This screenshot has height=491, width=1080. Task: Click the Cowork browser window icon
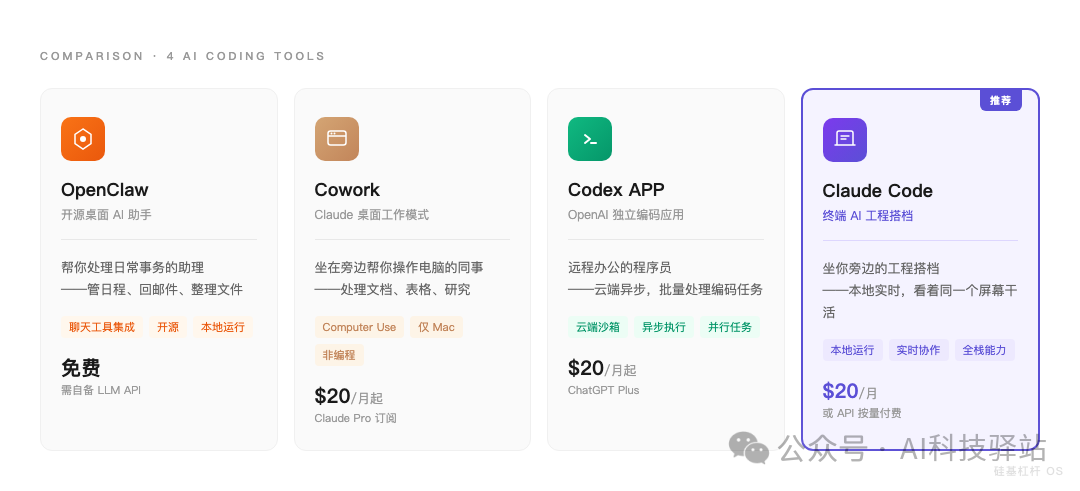(337, 139)
